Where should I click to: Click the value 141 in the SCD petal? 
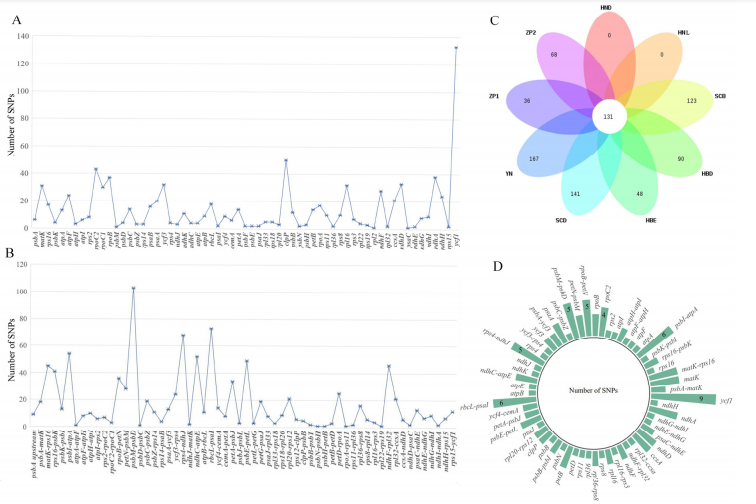575,194
